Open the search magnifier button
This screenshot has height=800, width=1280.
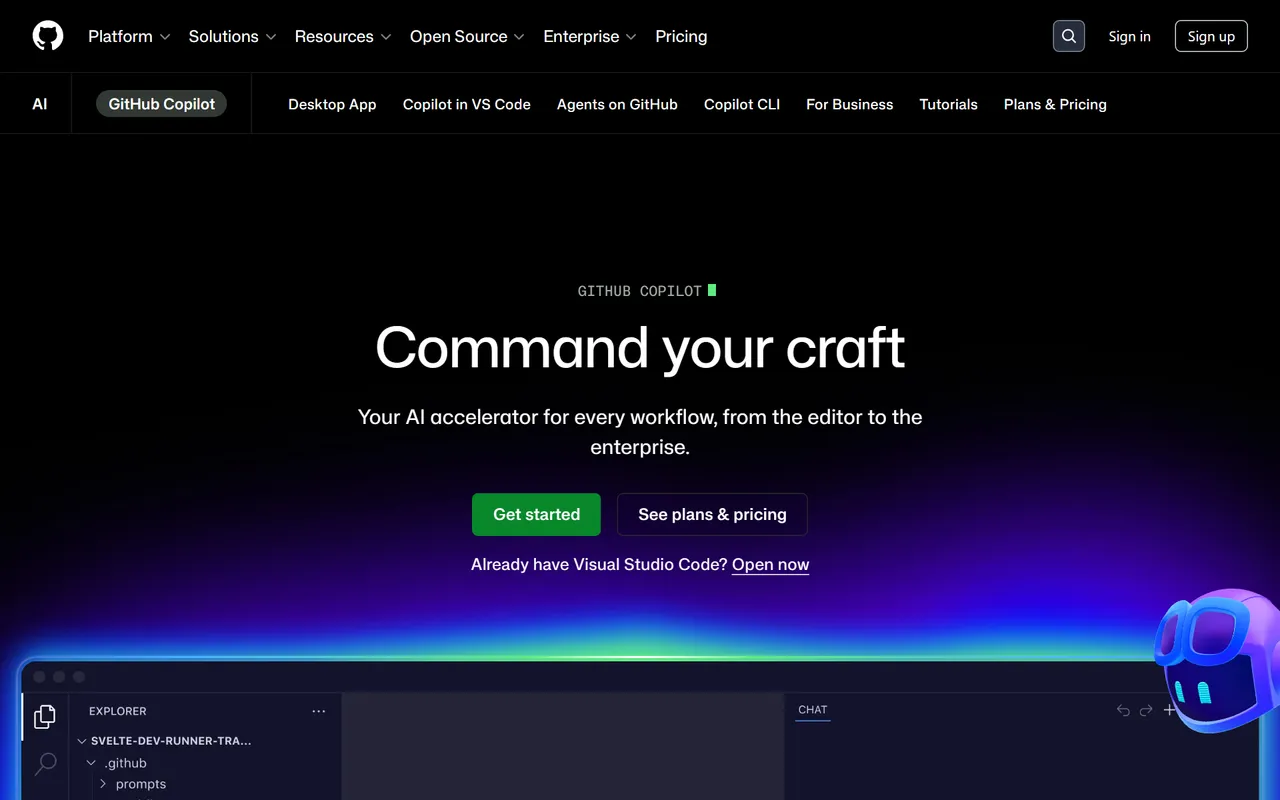pyautogui.click(x=1069, y=36)
